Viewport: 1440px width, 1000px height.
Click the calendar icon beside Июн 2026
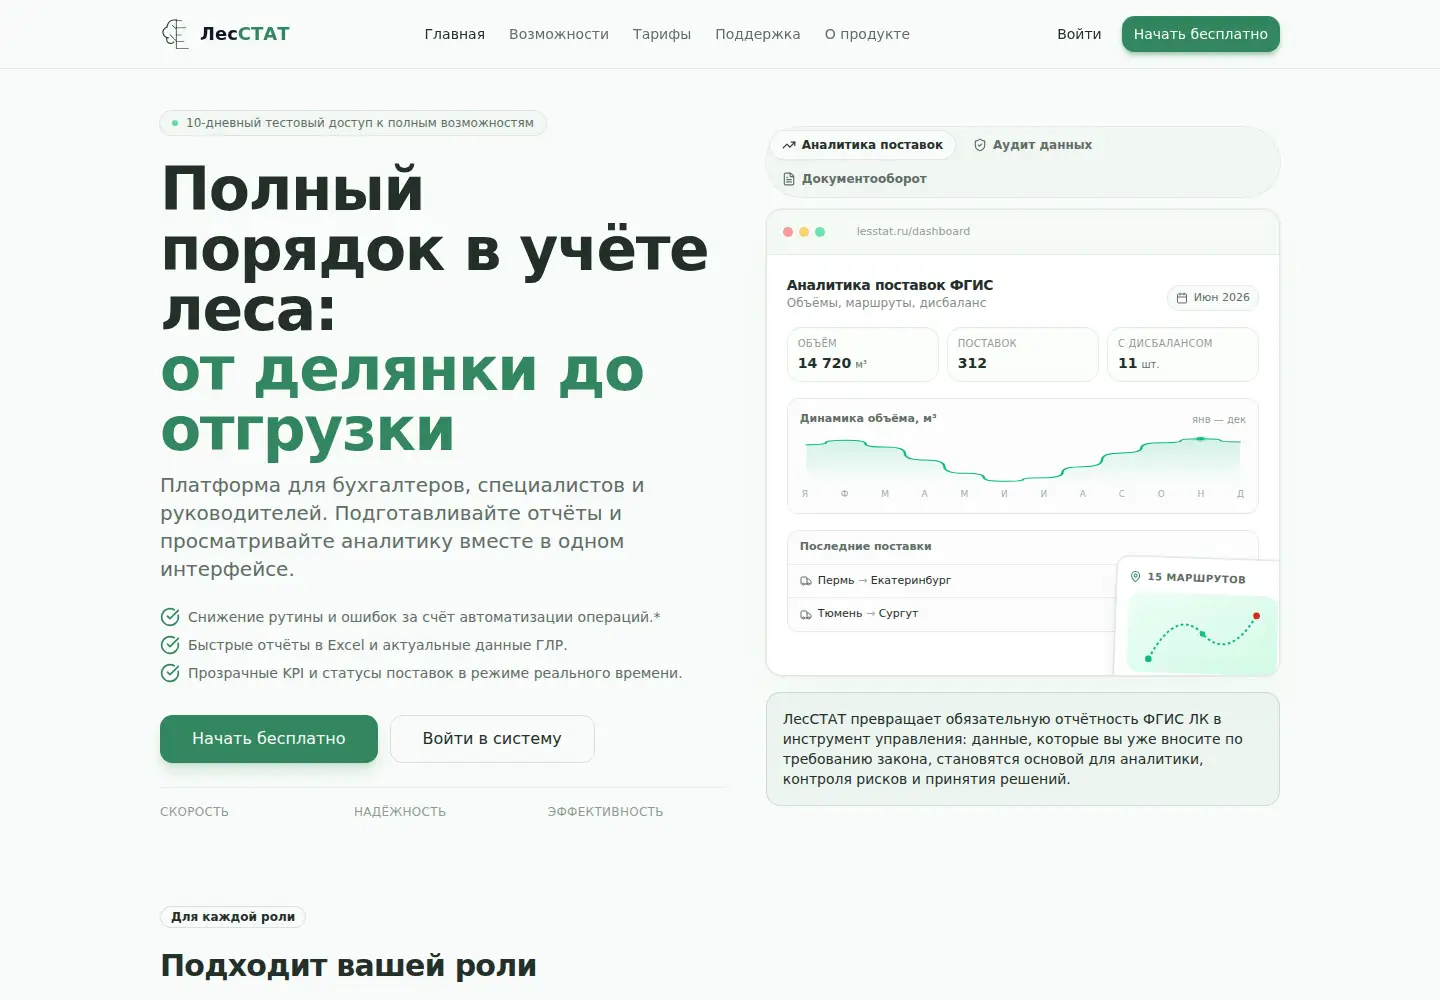point(1182,298)
